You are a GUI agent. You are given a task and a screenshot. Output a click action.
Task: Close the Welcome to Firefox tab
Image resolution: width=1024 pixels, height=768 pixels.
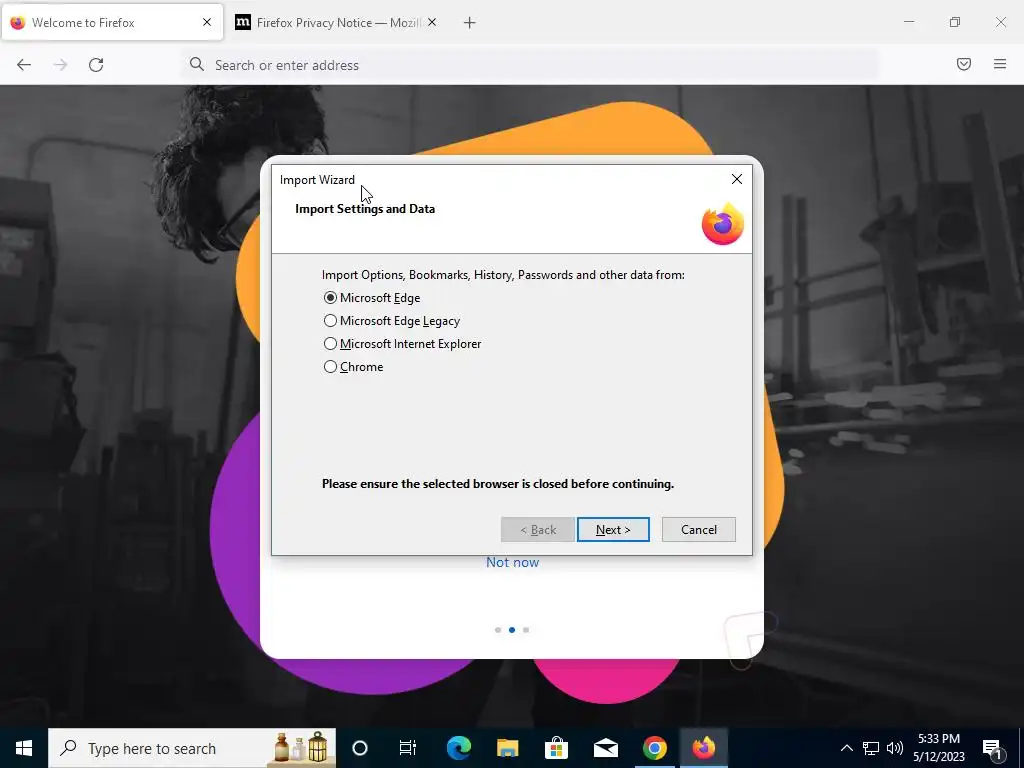pos(207,22)
